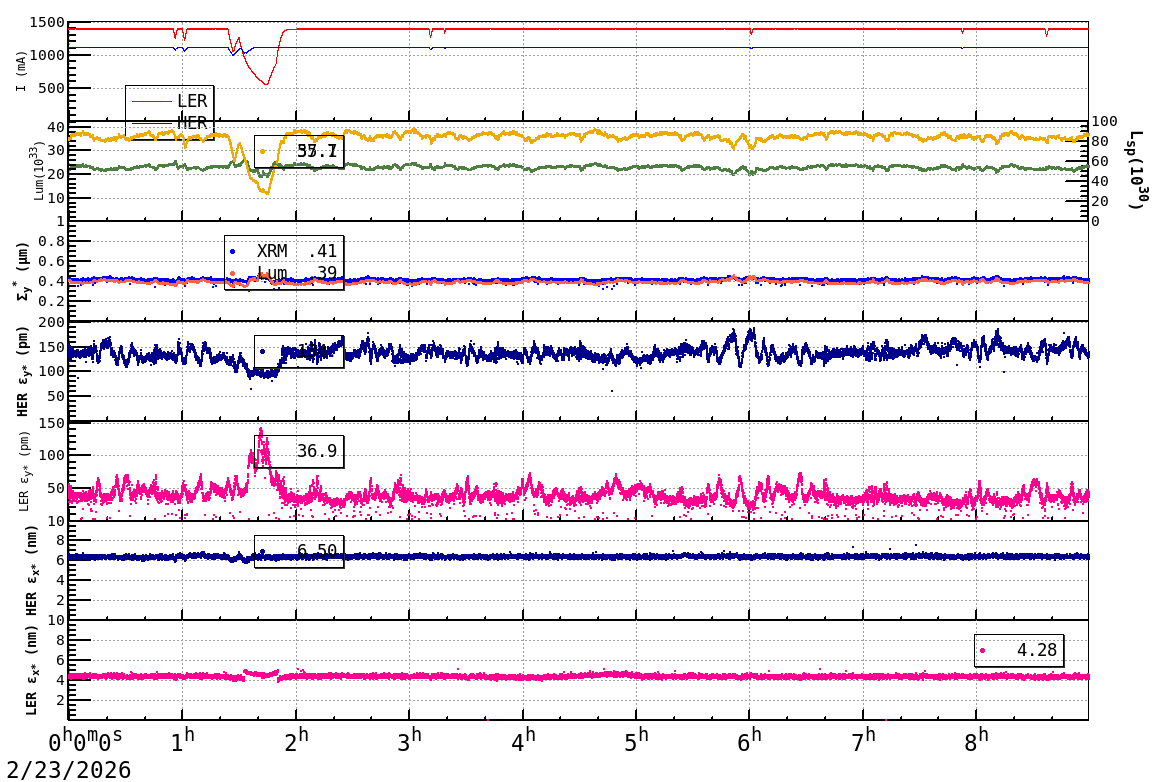
Task: Click the 1500 tick on the current axis
Action: click(x=47, y=22)
